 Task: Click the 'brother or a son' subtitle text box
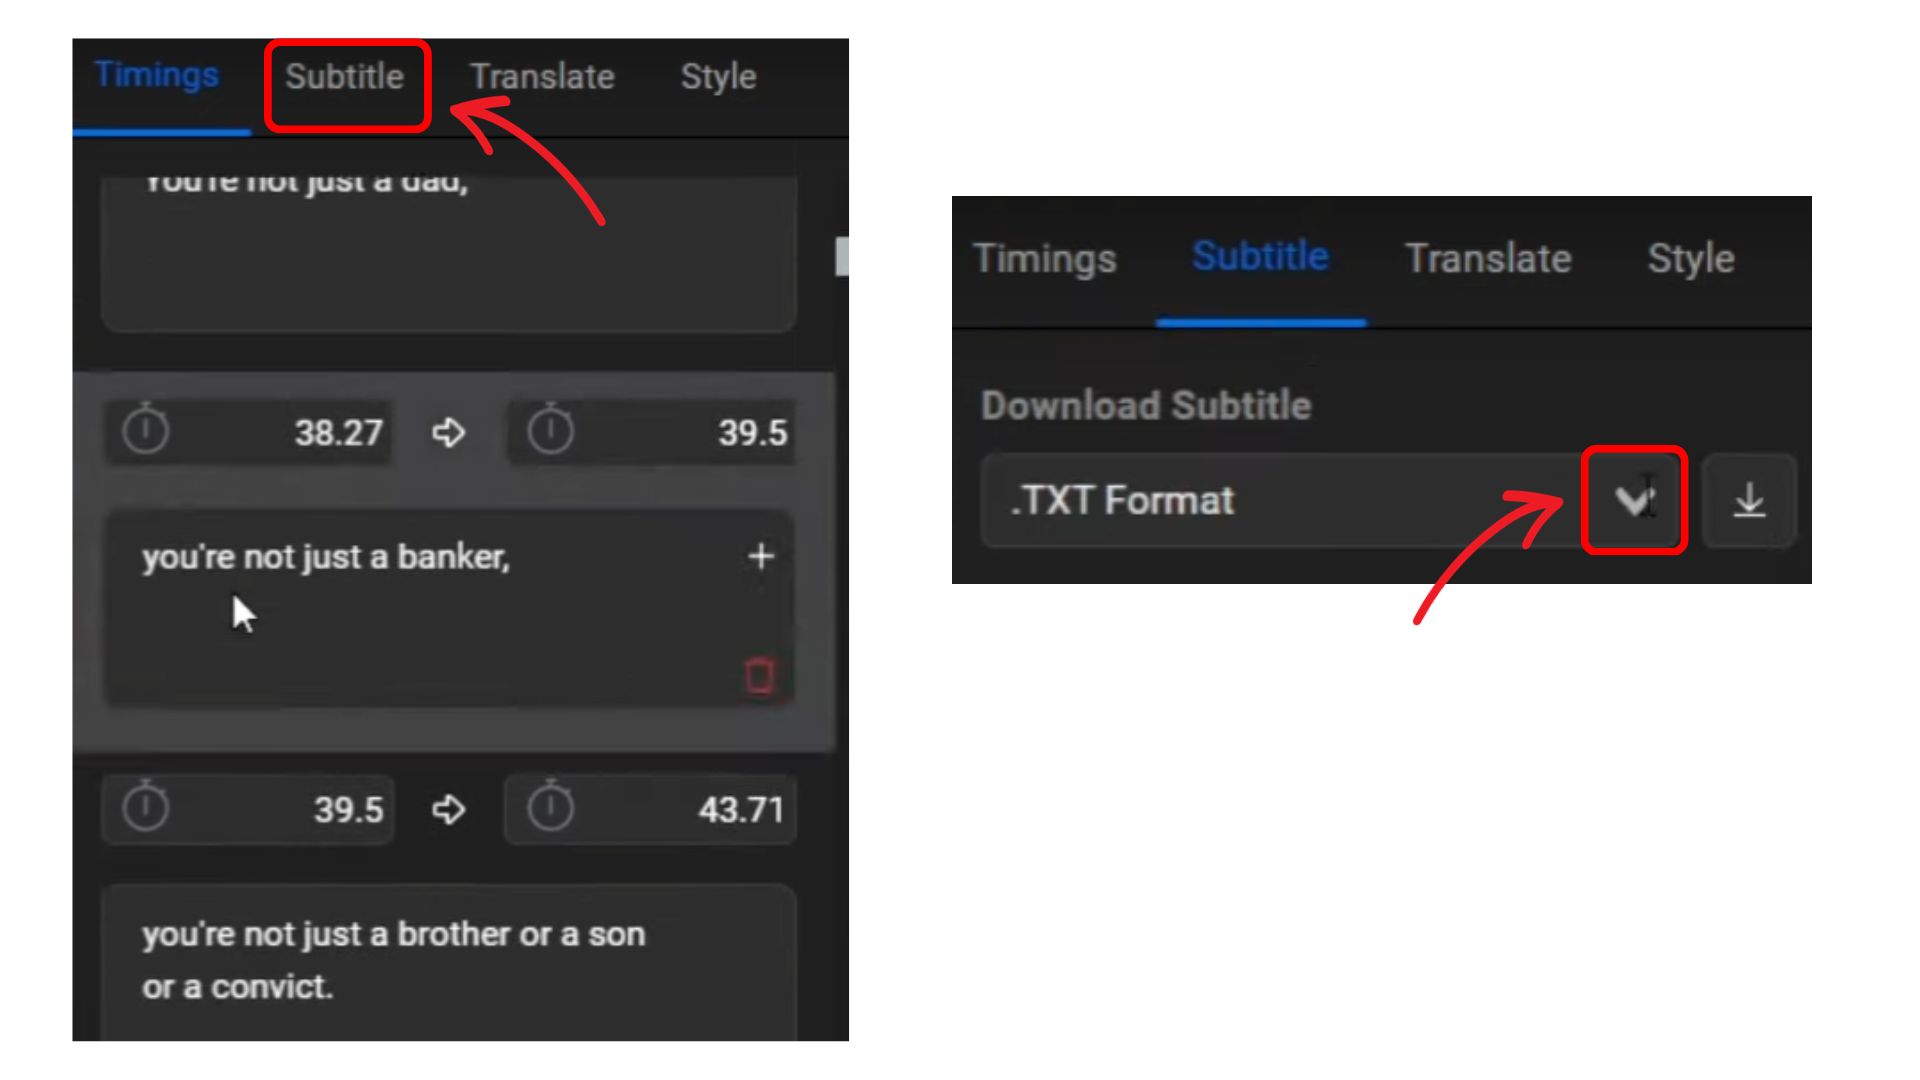coord(449,962)
